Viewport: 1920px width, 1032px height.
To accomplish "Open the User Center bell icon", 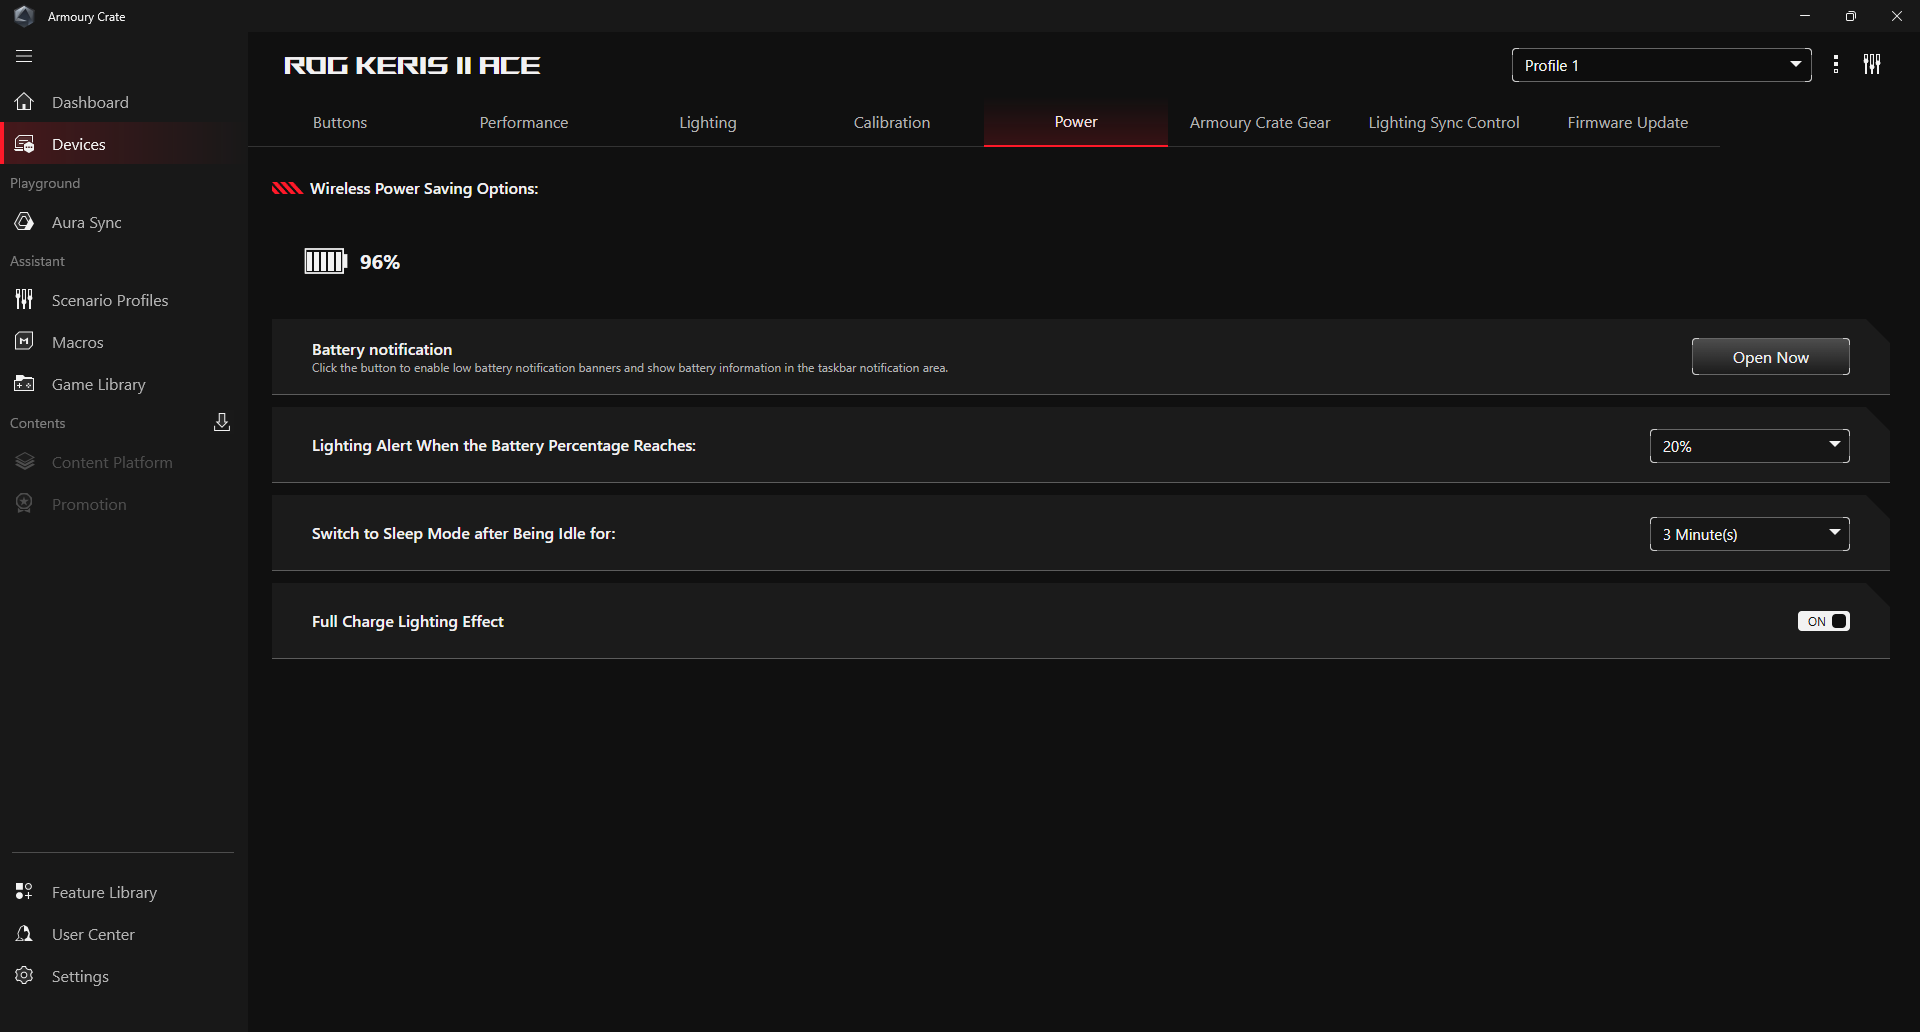I will click(24, 934).
